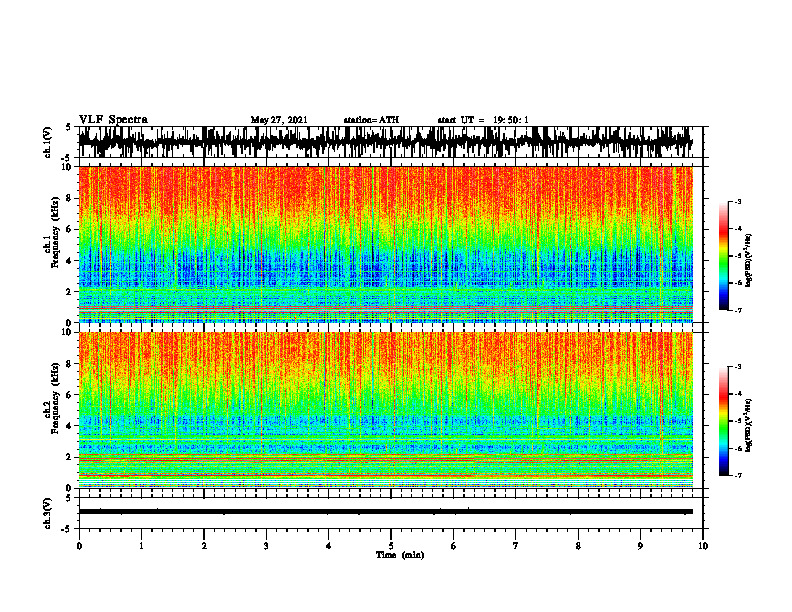Click the 'Time (min)' axis title
Screen dimensions: 792x612
click(x=400, y=555)
